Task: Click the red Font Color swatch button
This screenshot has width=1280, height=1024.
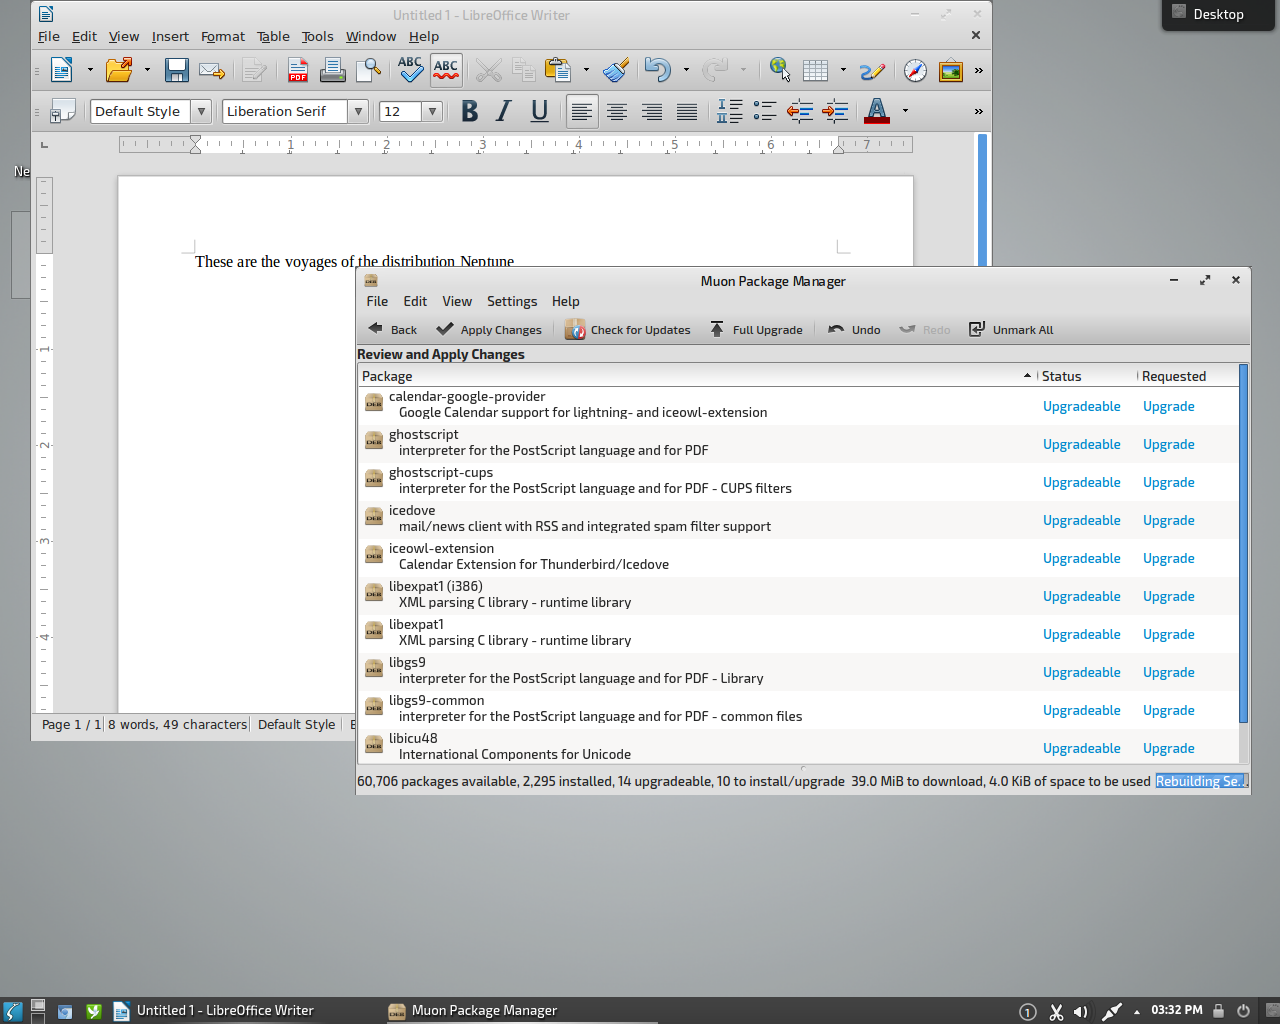Action: coord(877,111)
